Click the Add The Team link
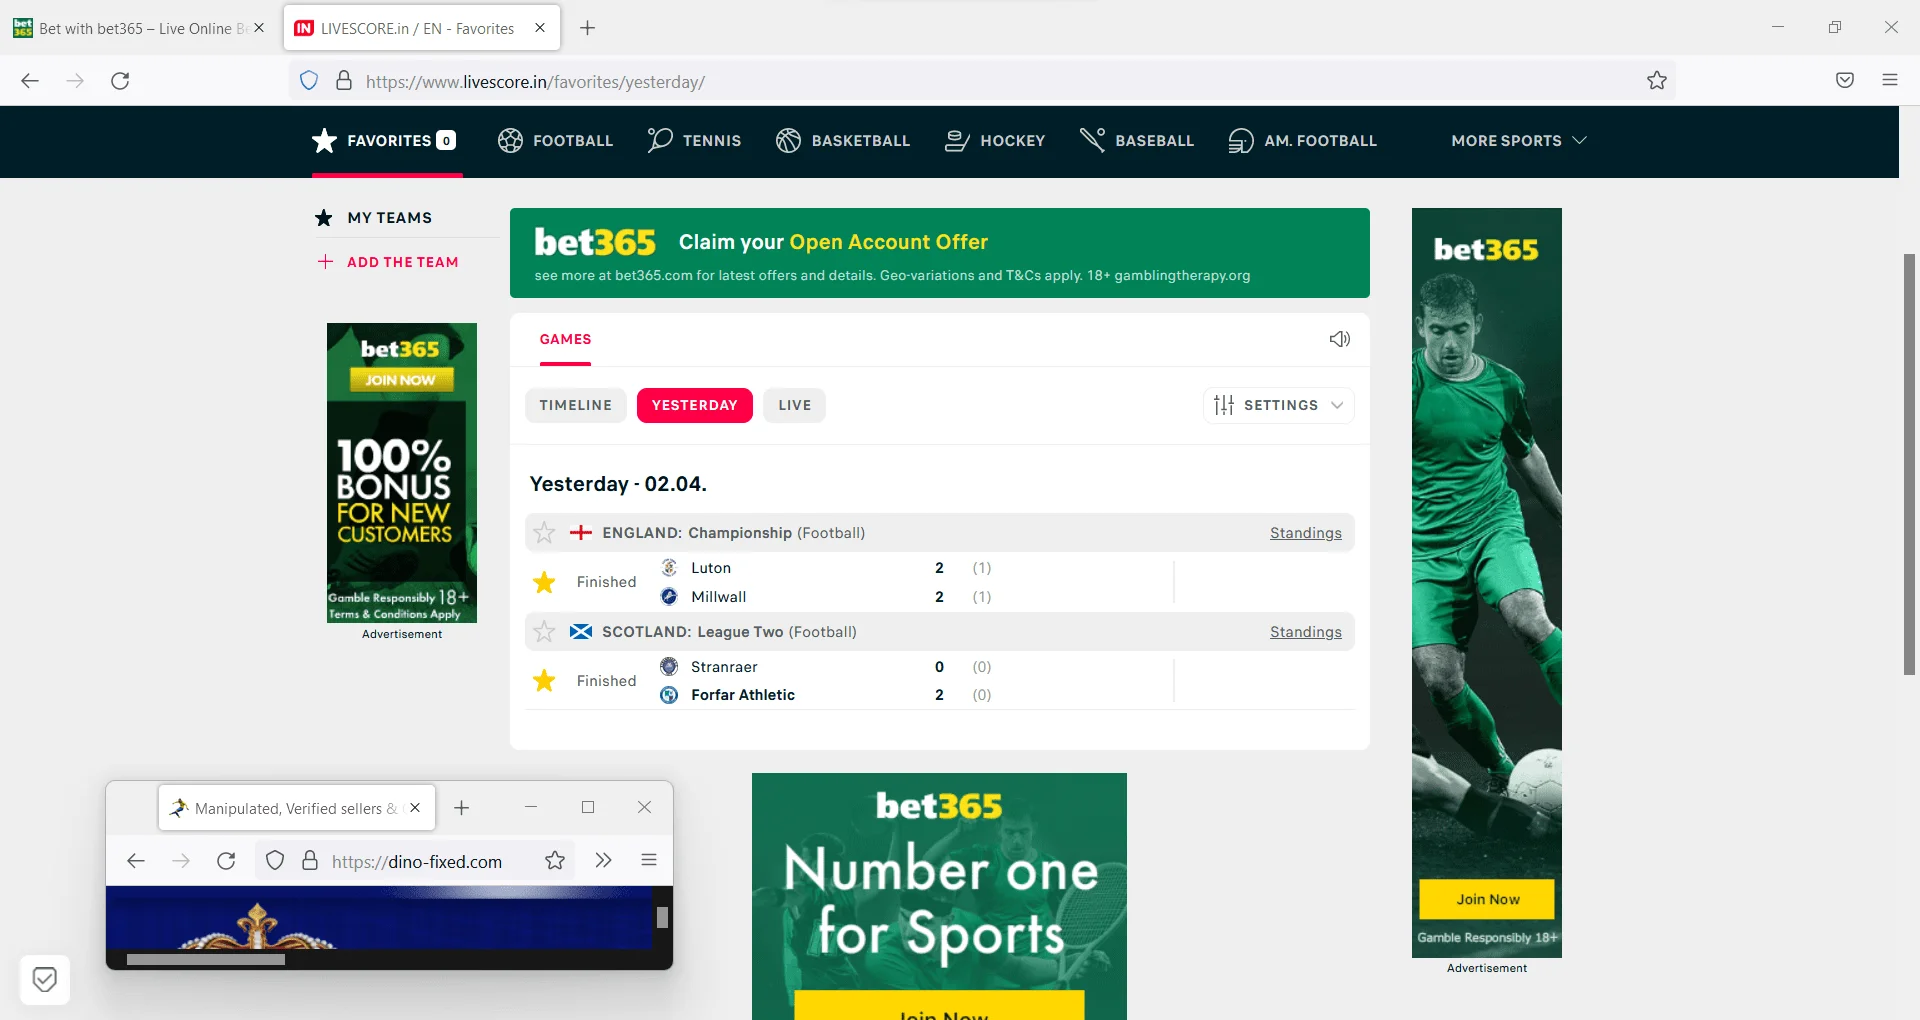Viewport: 1920px width, 1020px height. pyautogui.click(x=402, y=262)
